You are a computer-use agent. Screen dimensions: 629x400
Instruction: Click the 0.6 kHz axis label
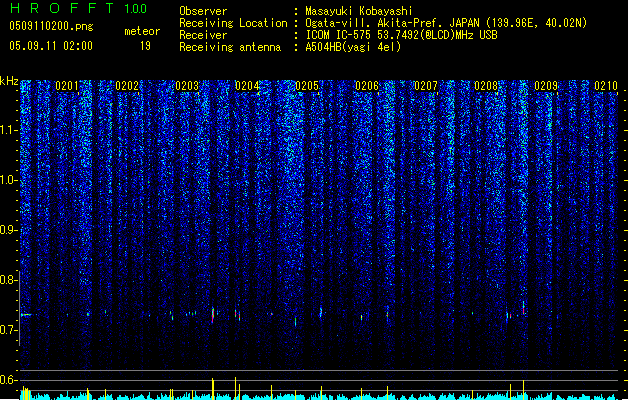click(8, 380)
